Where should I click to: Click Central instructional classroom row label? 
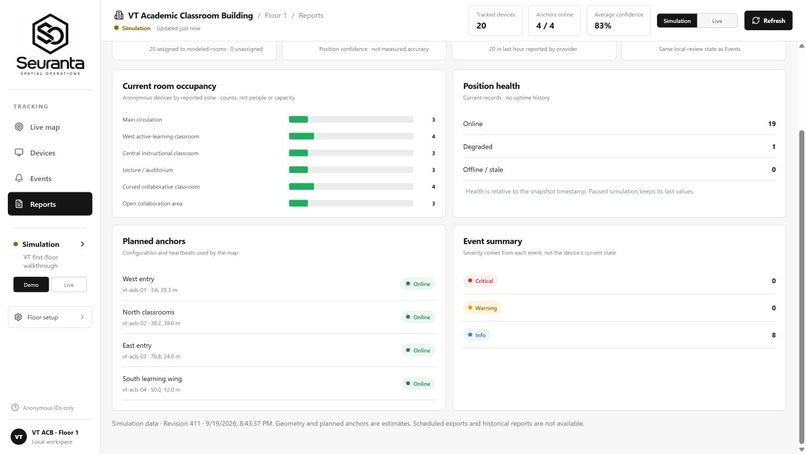click(x=160, y=153)
